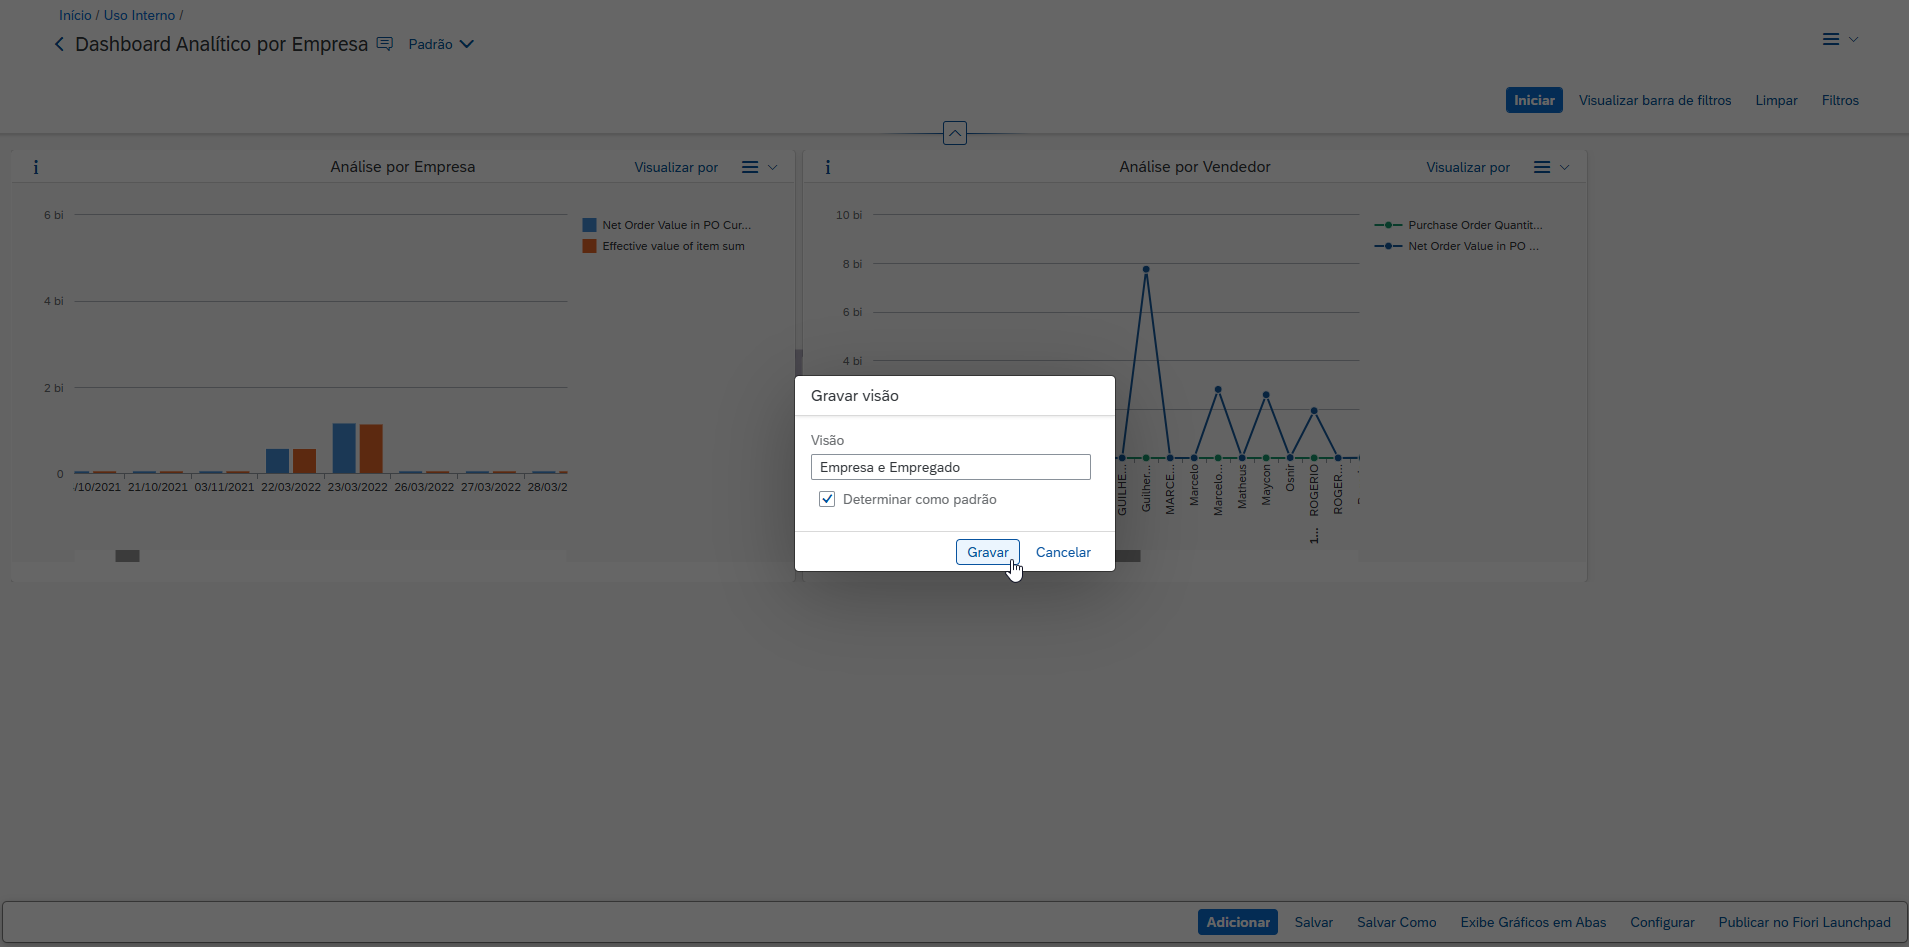The height and width of the screenshot is (947, 1909).
Task: Click info icon on Análise por Vendedor
Action: pyautogui.click(x=827, y=167)
